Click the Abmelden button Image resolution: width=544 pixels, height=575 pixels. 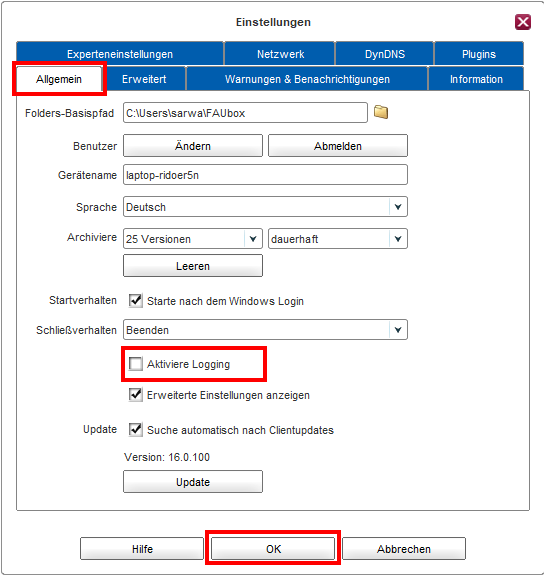click(x=337, y=146)
